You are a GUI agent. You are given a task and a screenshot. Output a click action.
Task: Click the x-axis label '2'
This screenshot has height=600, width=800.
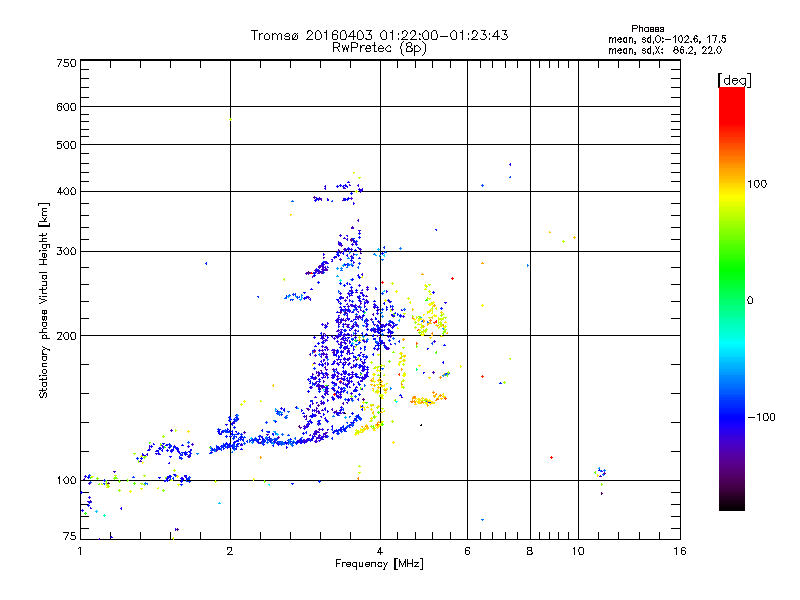click(x=230, y=551)
